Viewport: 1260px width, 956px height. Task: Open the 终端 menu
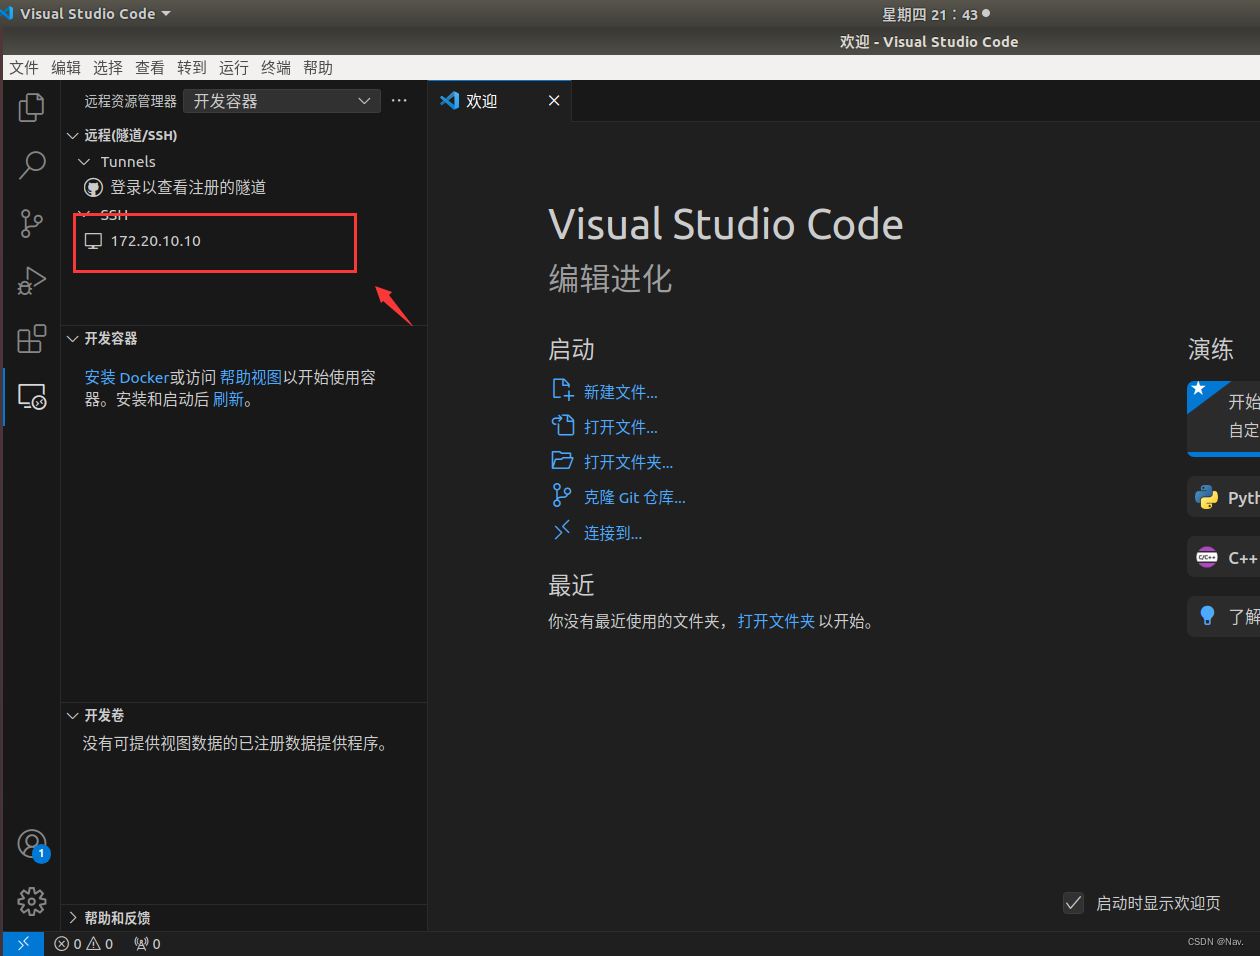pos(276,68)
